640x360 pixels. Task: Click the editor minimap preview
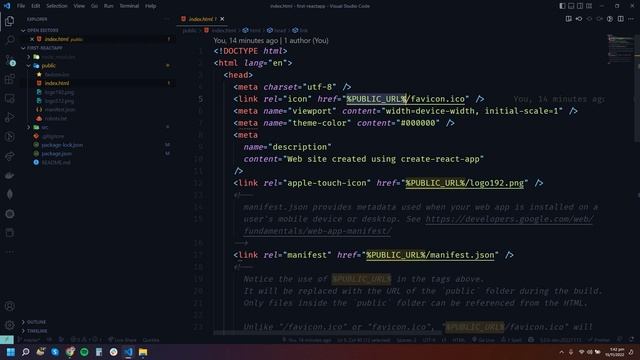pos(620,49)
